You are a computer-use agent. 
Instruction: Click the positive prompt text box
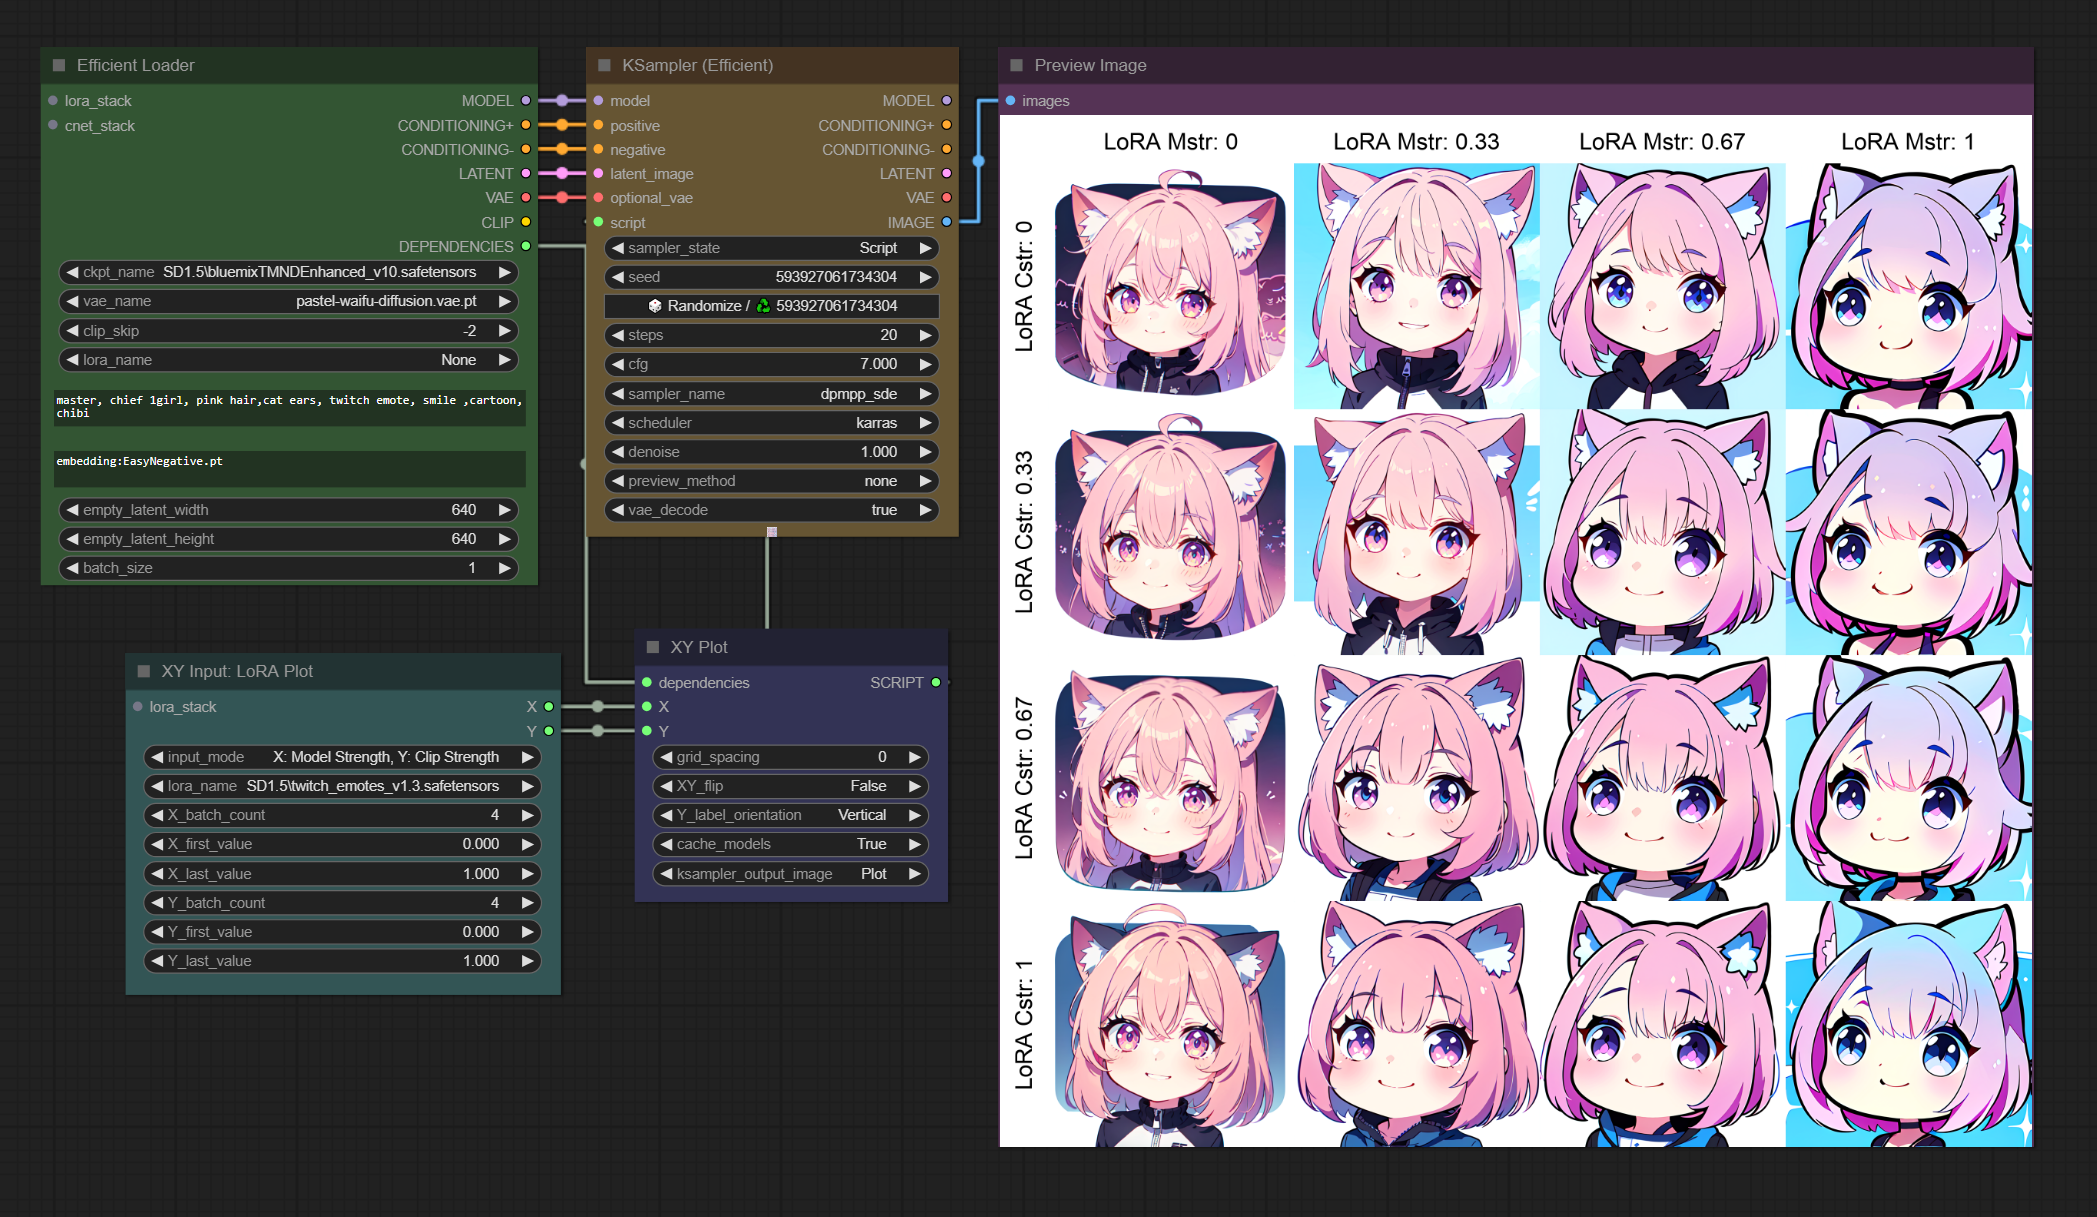pyautogui.click(x=289, y=407)
